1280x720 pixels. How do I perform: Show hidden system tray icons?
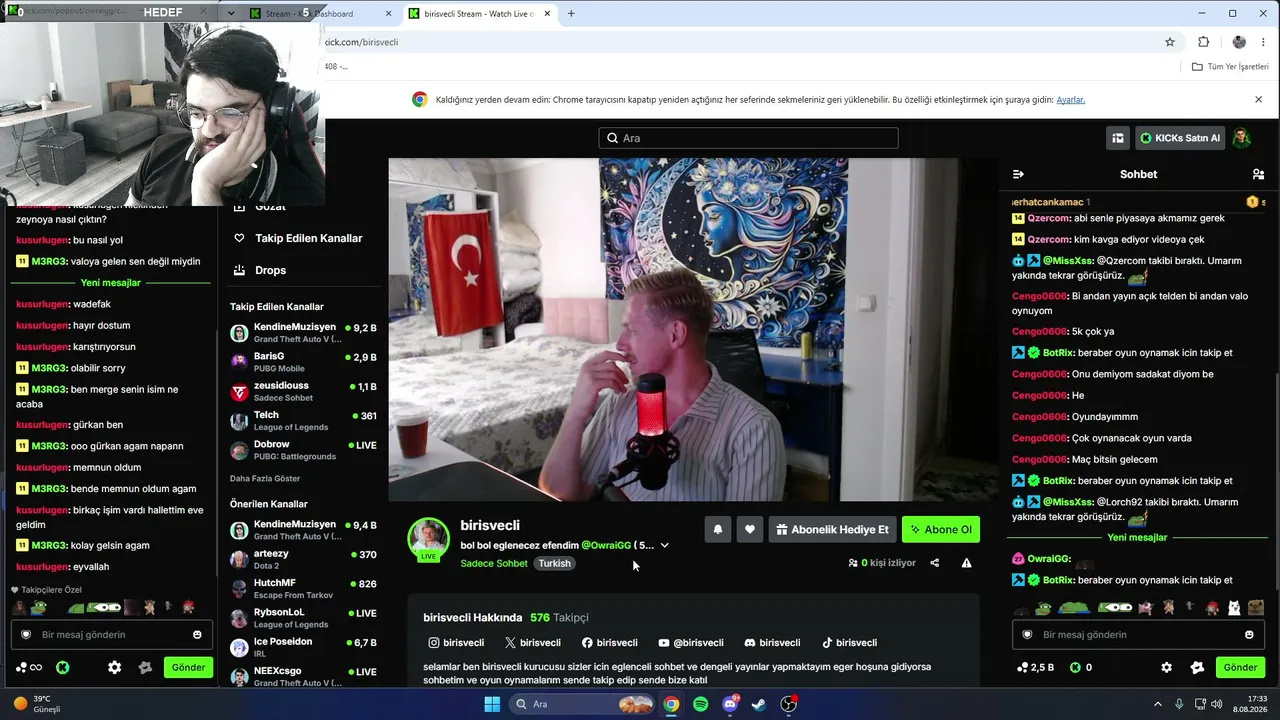tap(1158, 704)
